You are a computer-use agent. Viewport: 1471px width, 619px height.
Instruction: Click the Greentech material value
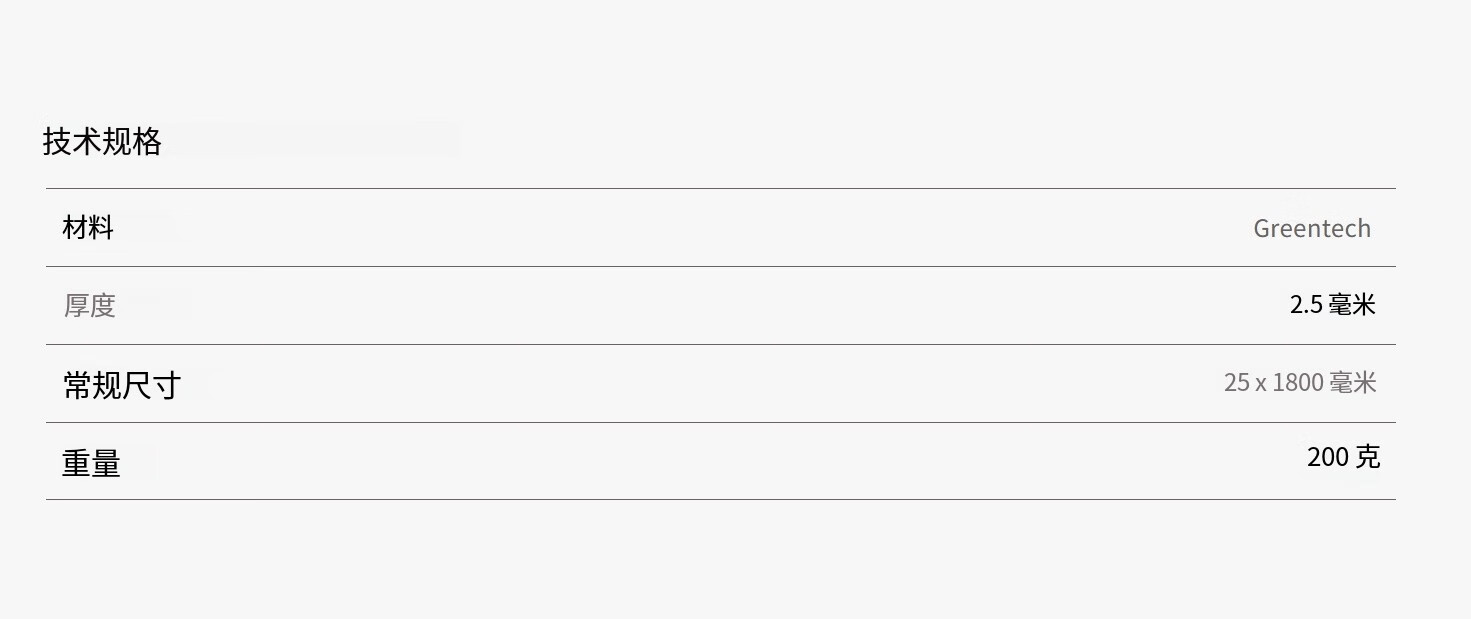[x=1311, y=229]
